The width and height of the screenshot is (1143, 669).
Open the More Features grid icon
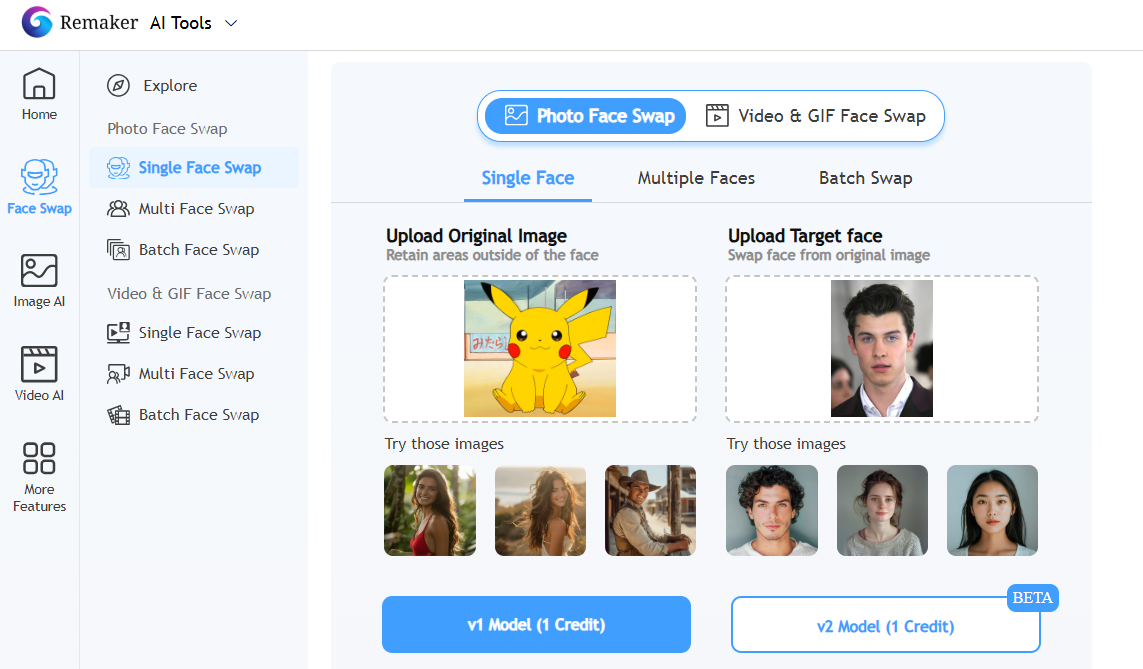point(39,458)
